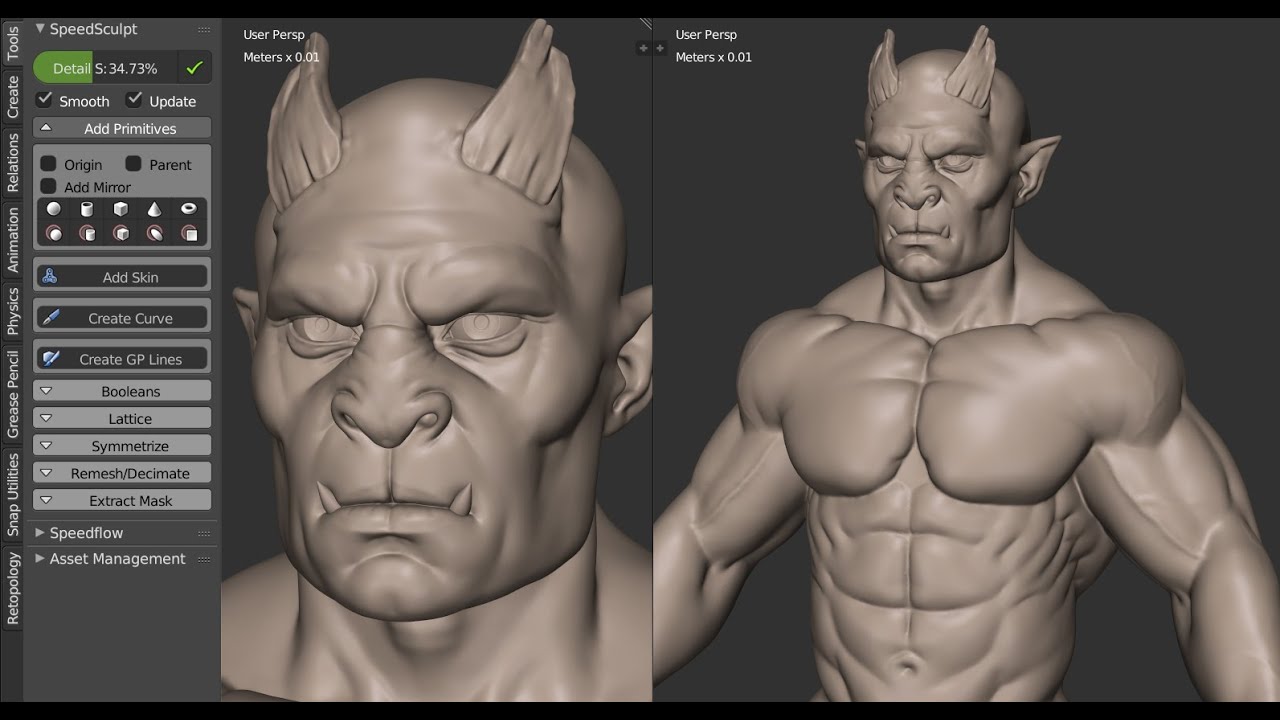
Task: Toggle the Smooth checkbox
Action: pos(45,100)
